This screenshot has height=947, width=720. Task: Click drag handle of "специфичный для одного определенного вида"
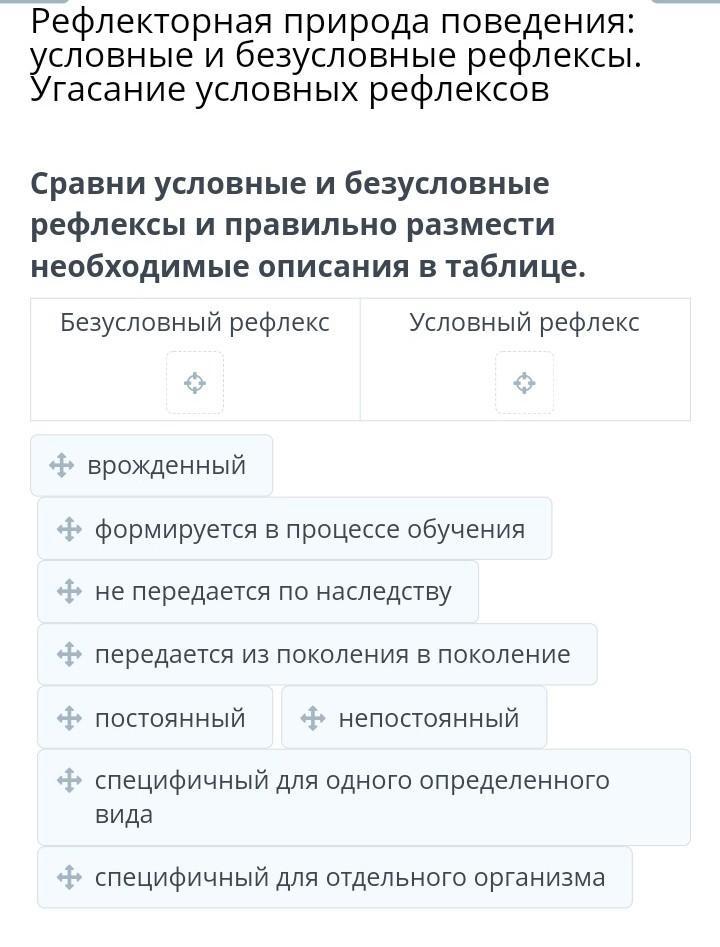tap(69, 780)
